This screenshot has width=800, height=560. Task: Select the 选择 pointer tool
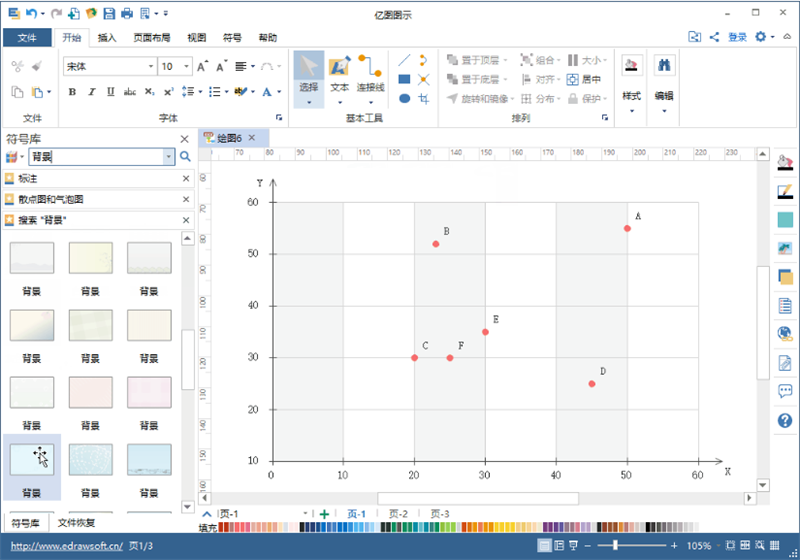pyautogui.click(x=309, y=79)
